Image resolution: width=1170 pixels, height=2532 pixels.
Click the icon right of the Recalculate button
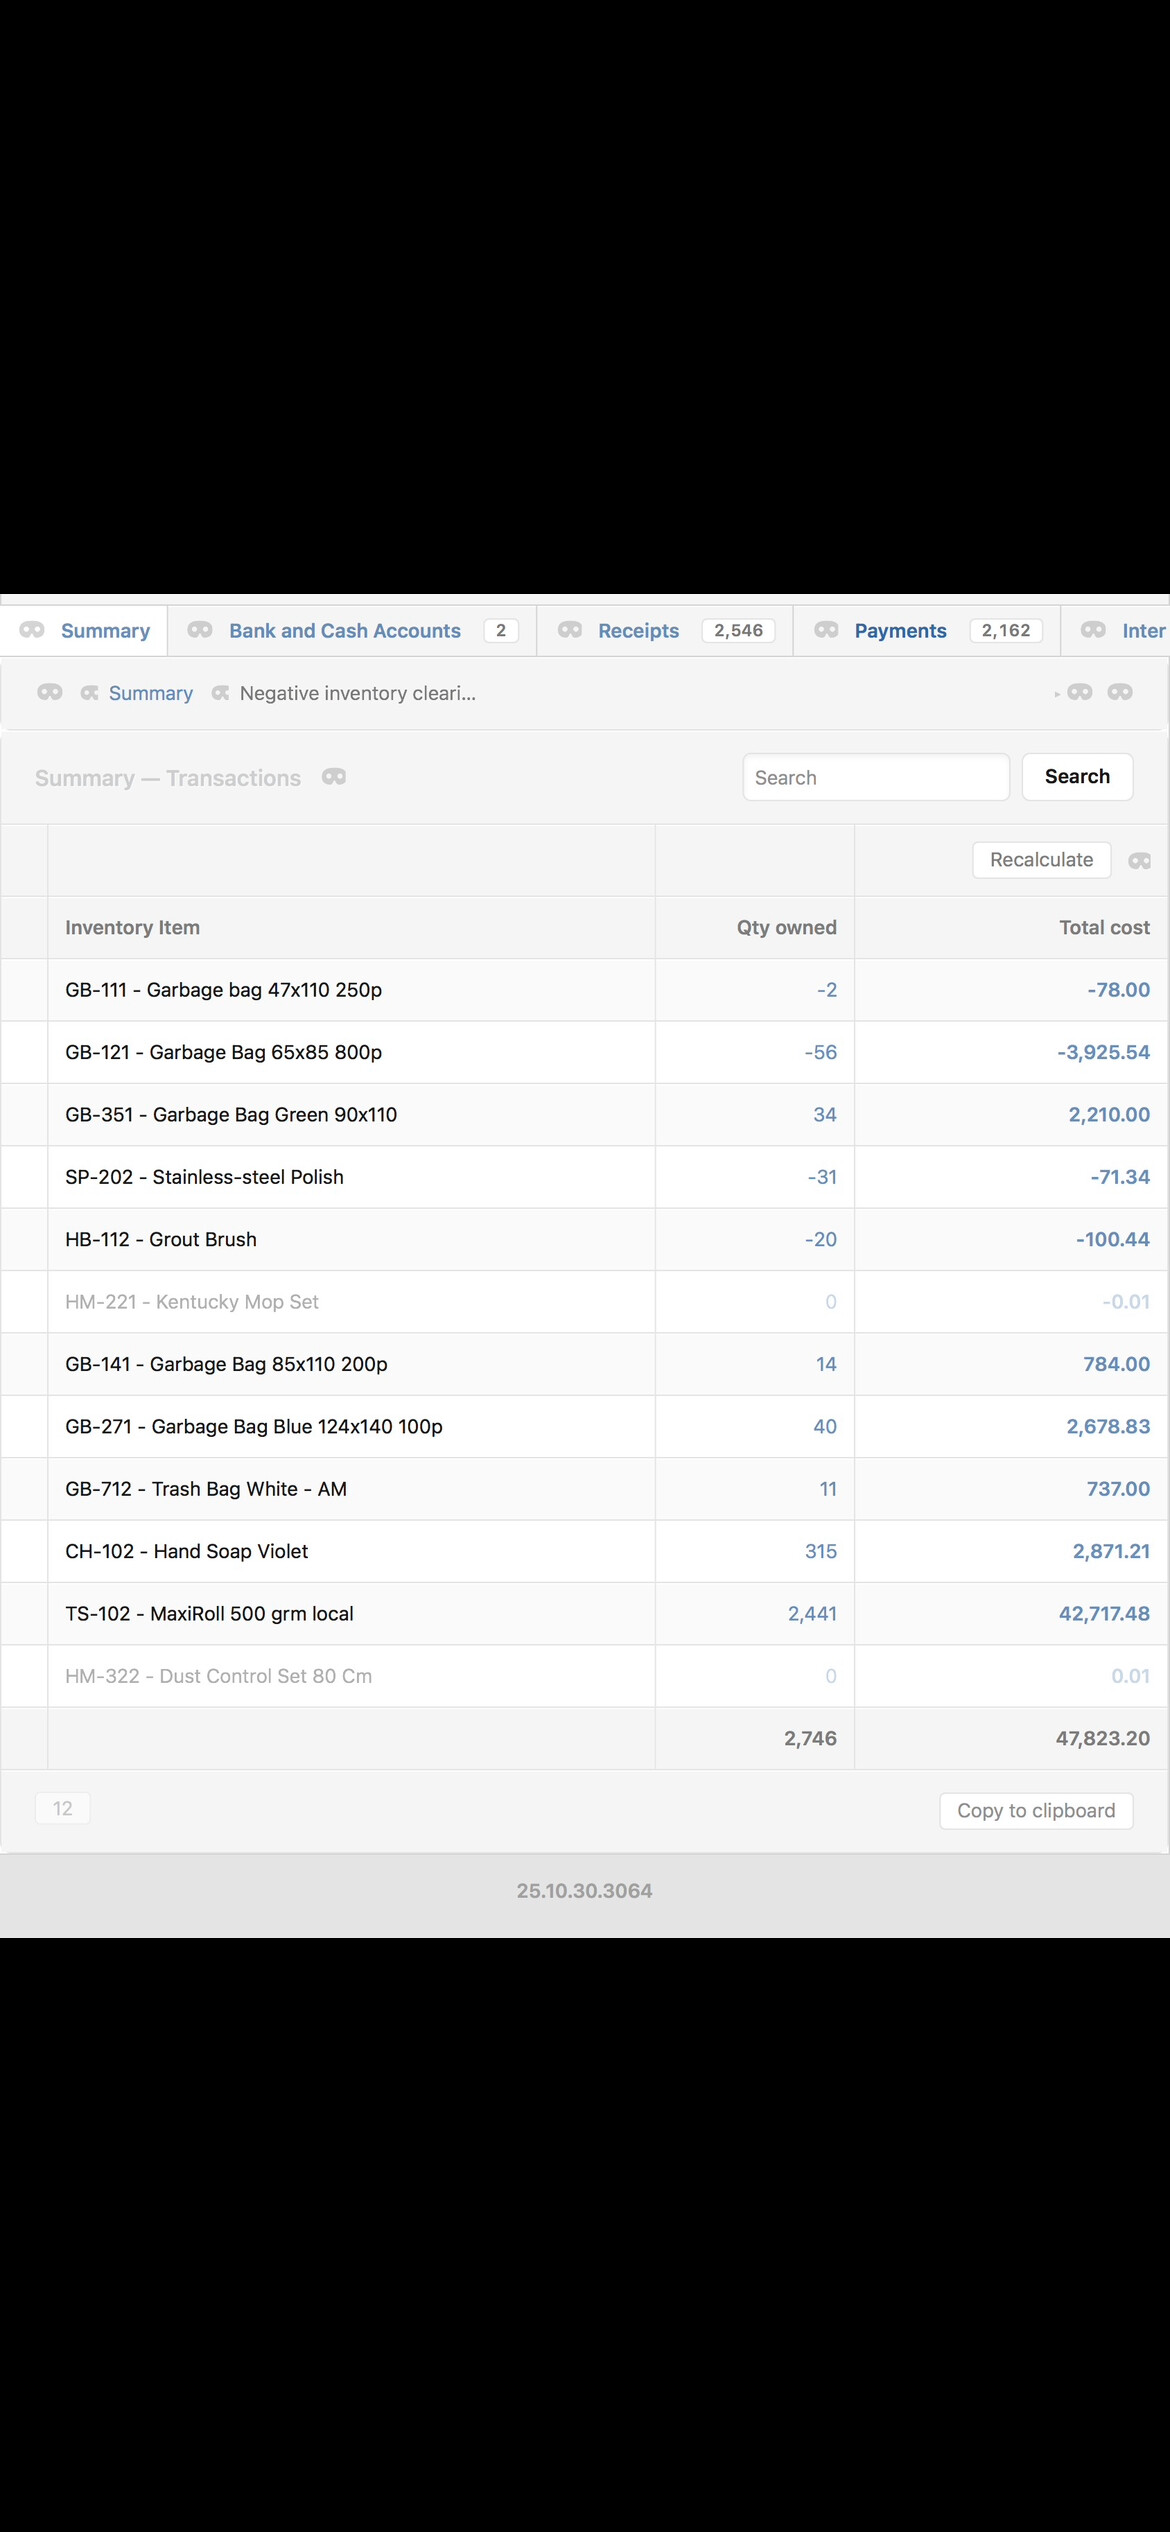(x=1139, y=861)
